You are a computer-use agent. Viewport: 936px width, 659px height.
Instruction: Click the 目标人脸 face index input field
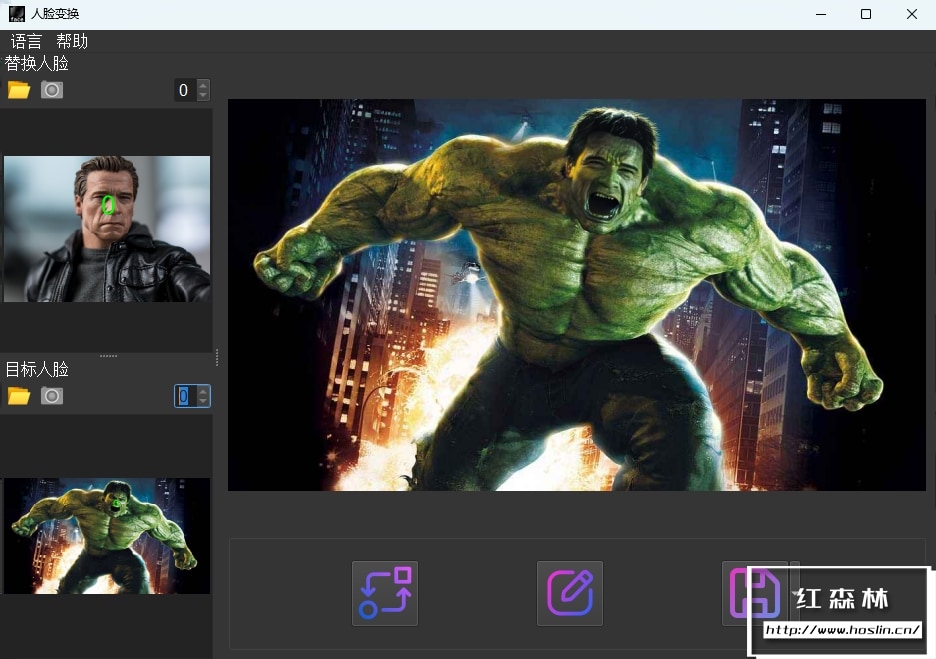(186, 396)
